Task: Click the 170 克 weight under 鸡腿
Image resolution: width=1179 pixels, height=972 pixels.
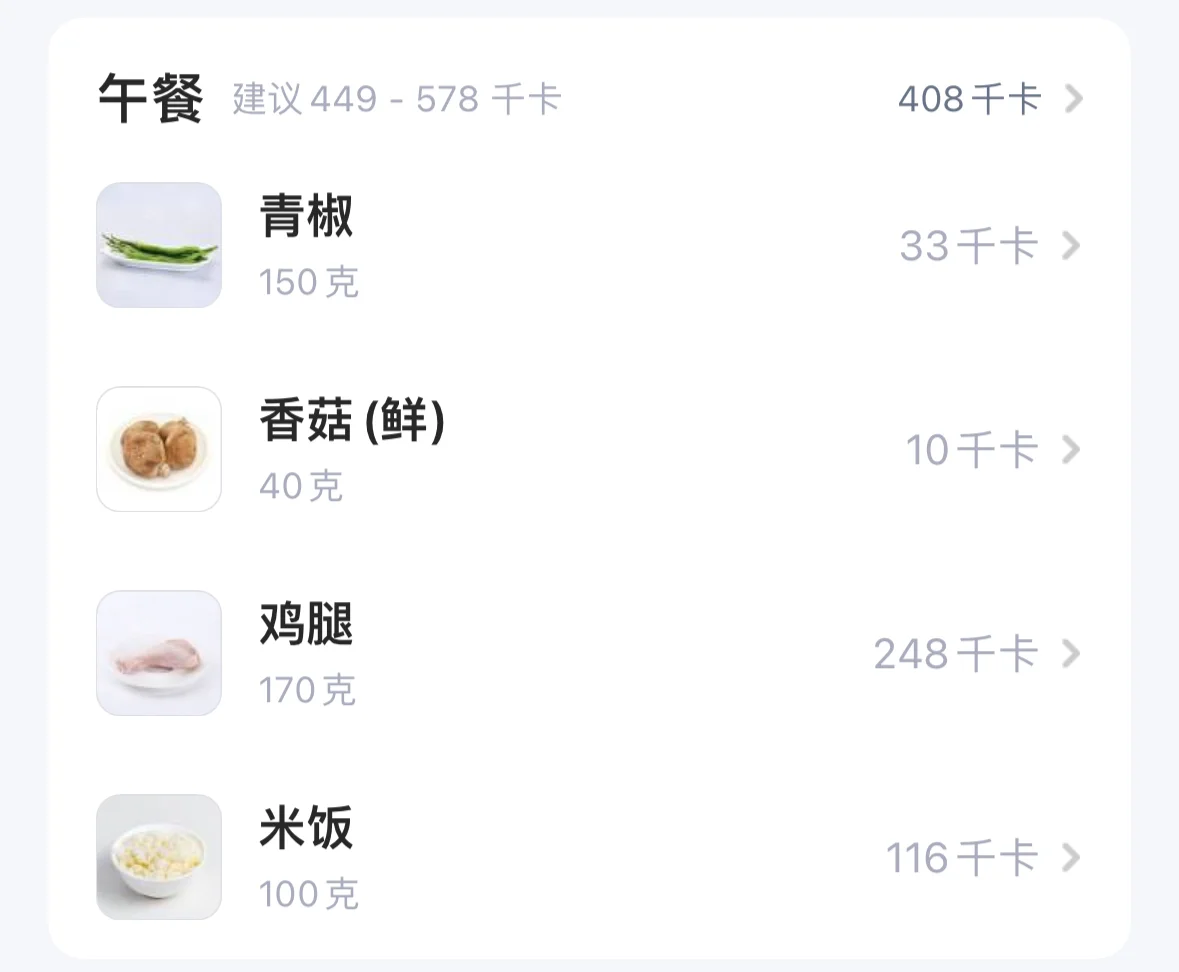Action: pos(307,689)
